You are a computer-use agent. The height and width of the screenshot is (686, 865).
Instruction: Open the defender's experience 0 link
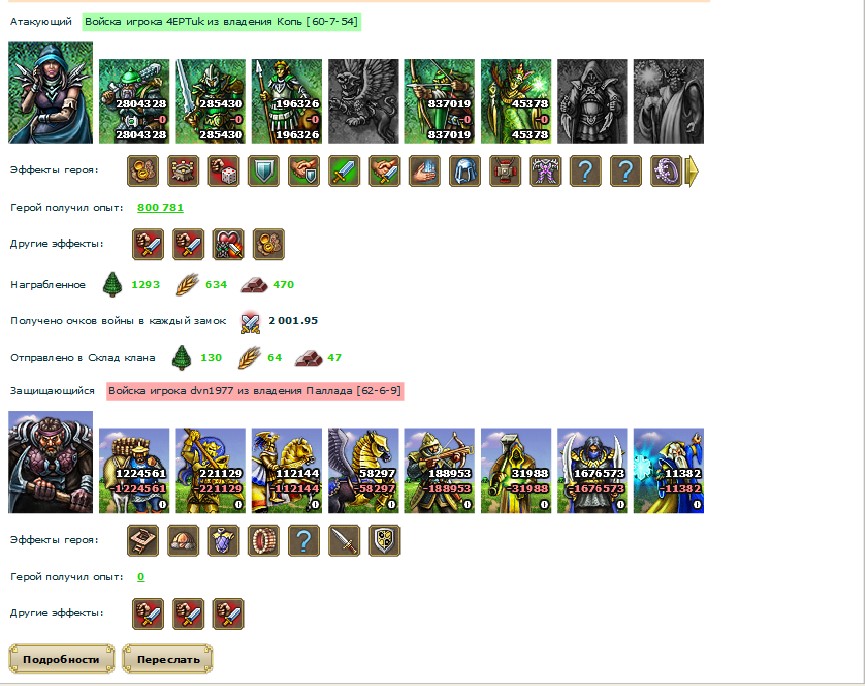141,577
